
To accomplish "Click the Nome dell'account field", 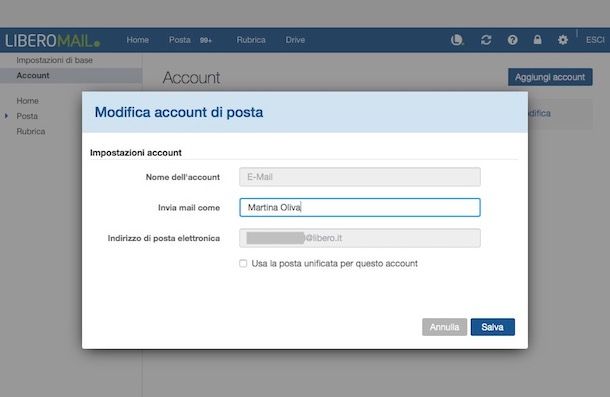I will [360, 177].
